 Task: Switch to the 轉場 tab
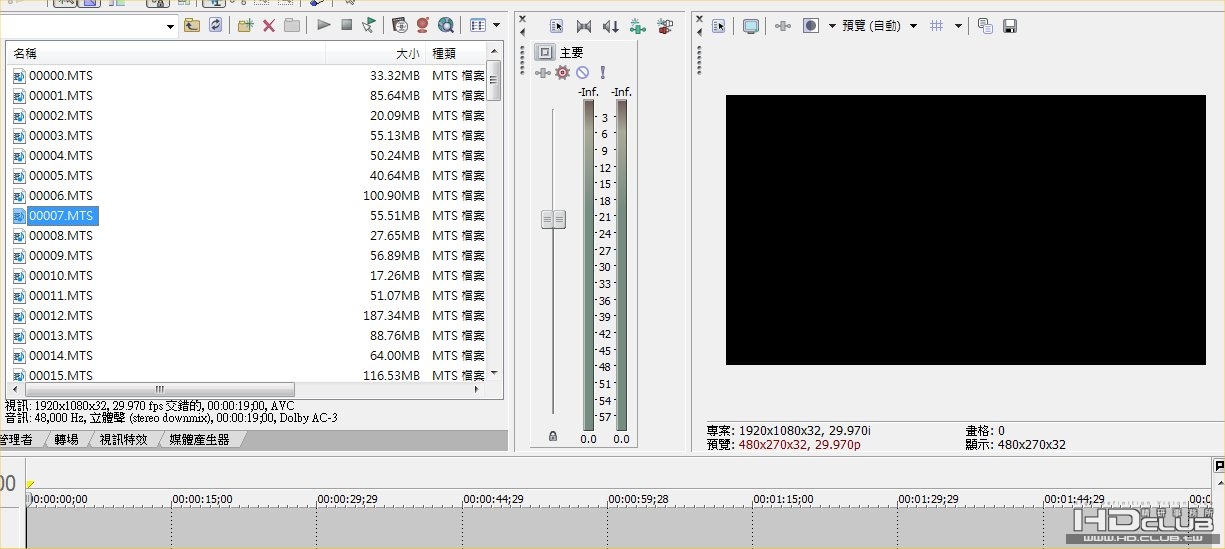pyautogui.click(x=67, y=439)
